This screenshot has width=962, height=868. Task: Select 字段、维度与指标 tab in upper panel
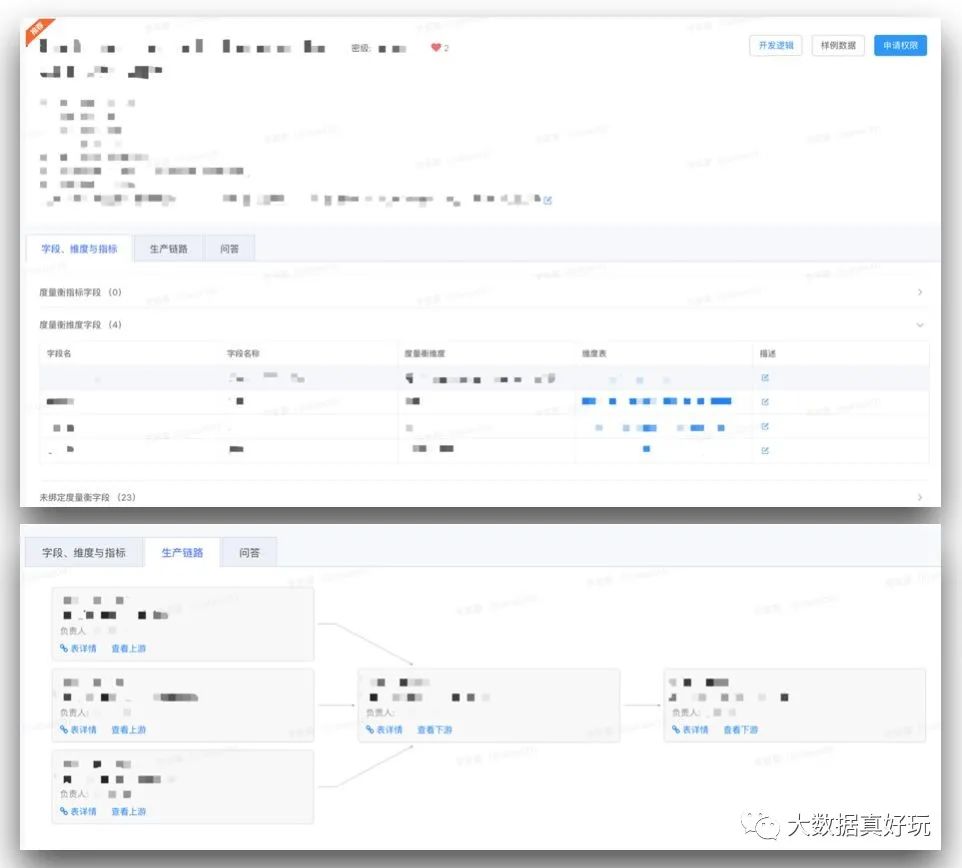coord(79,248)
